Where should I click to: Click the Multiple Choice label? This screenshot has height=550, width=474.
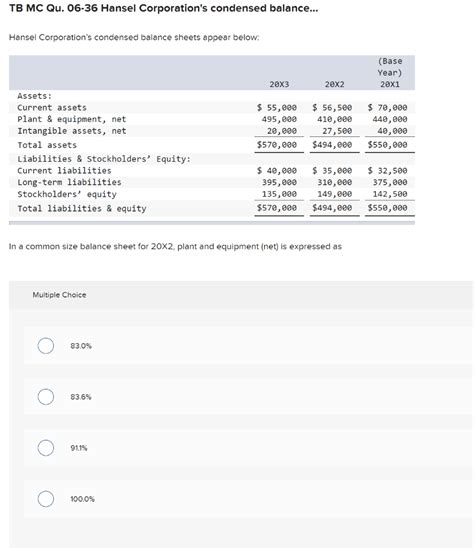59,295
